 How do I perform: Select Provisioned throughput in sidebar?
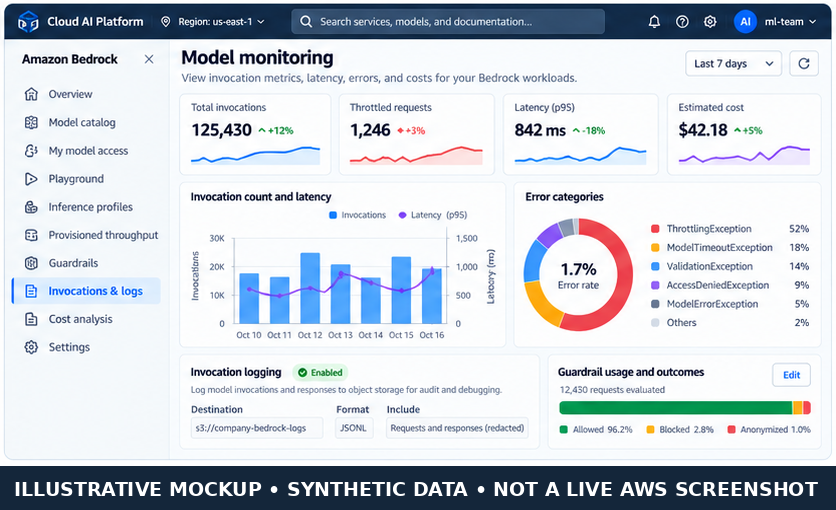(x=85, y=235)
